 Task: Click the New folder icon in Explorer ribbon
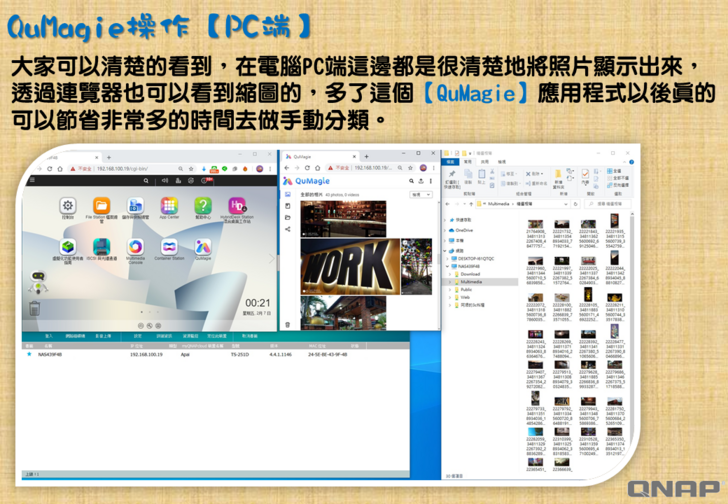[558, 179]
